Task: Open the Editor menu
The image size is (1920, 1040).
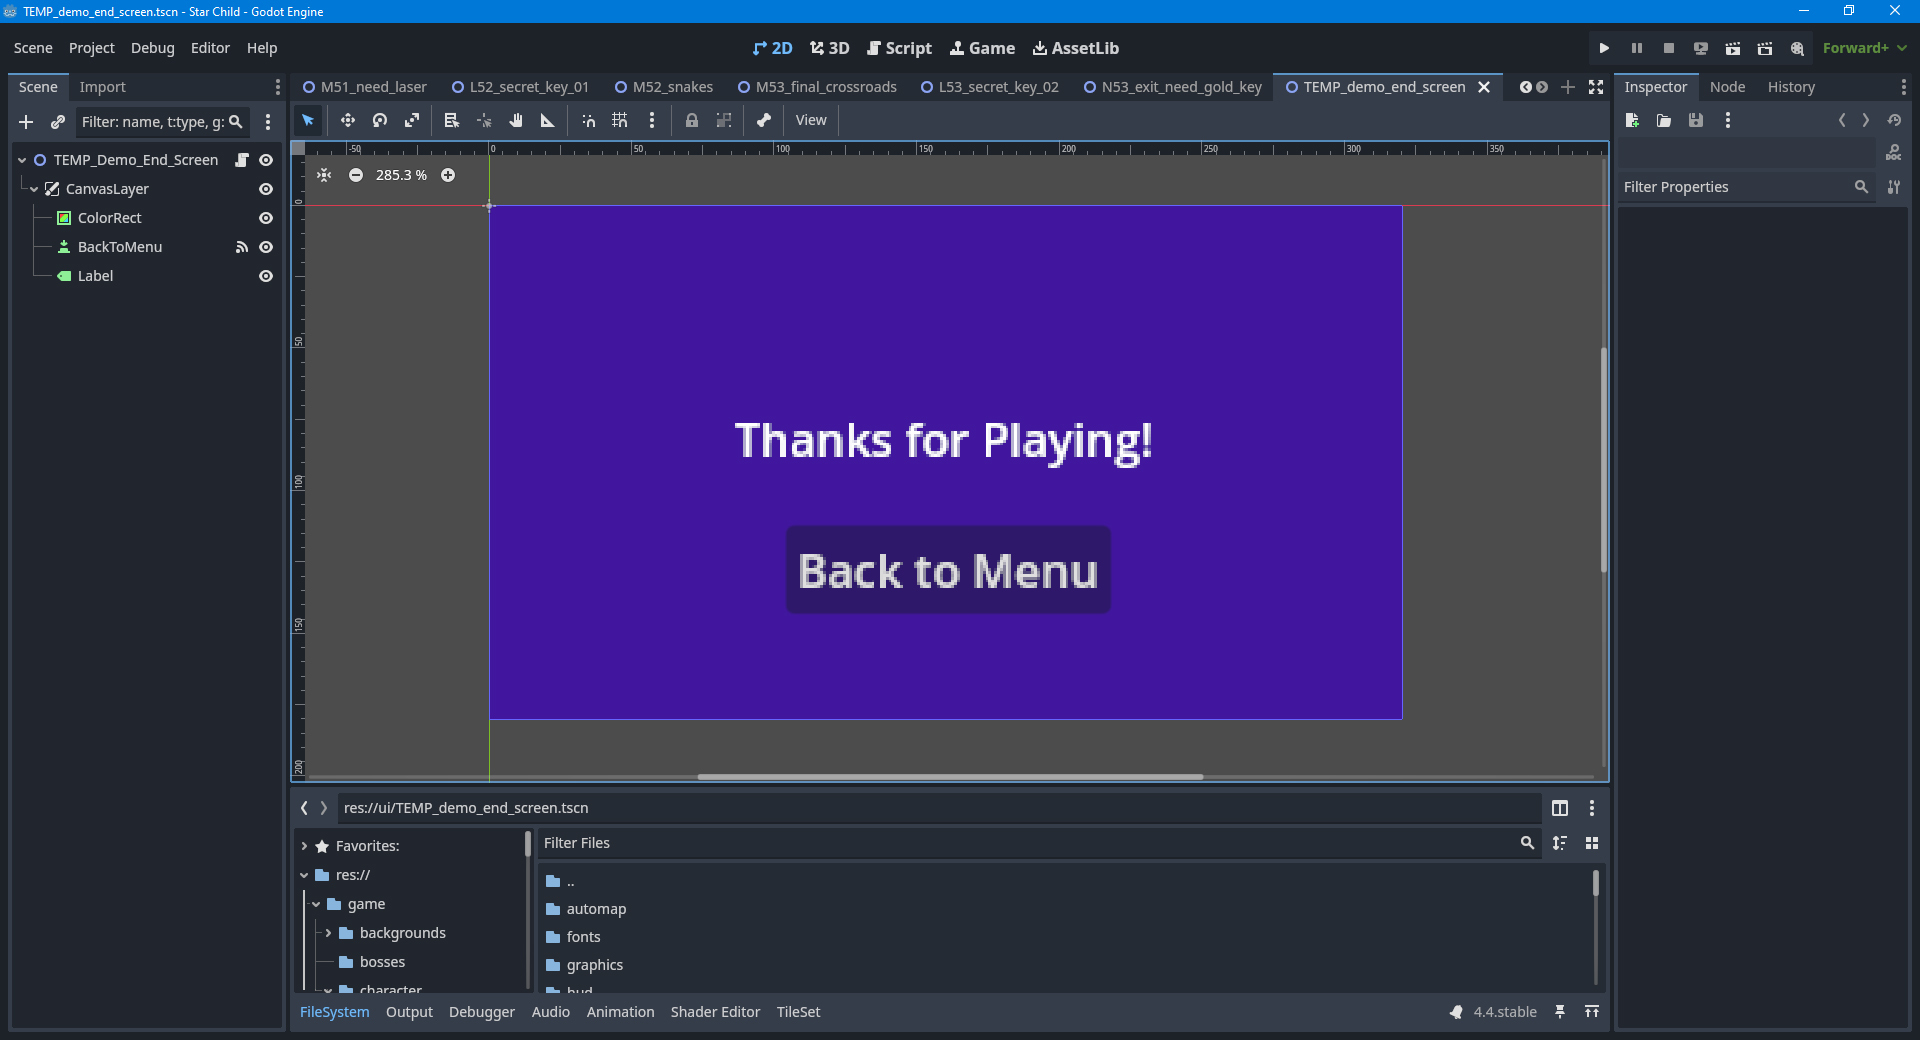Action: coord(210,48)
